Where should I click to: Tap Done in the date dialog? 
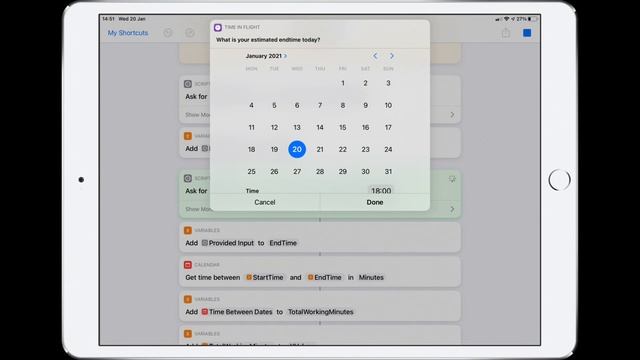375,202
